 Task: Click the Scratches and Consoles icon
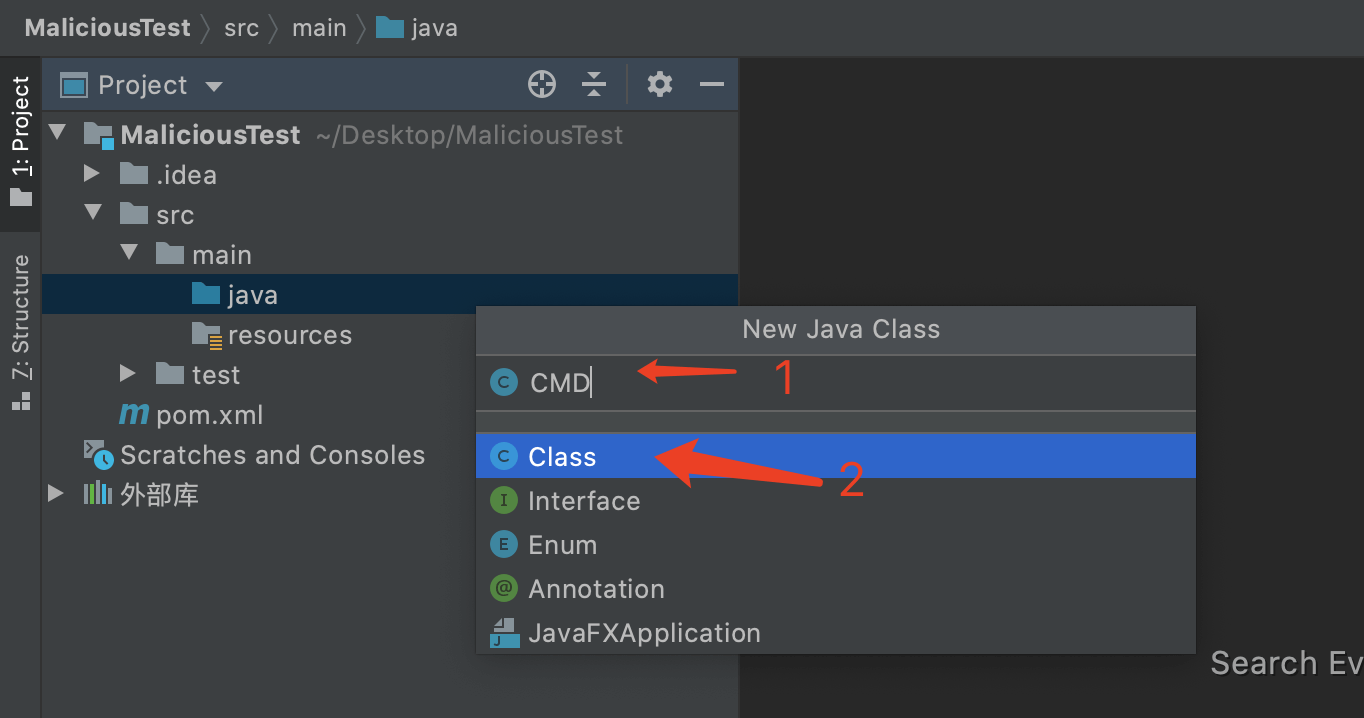[98, 455]
